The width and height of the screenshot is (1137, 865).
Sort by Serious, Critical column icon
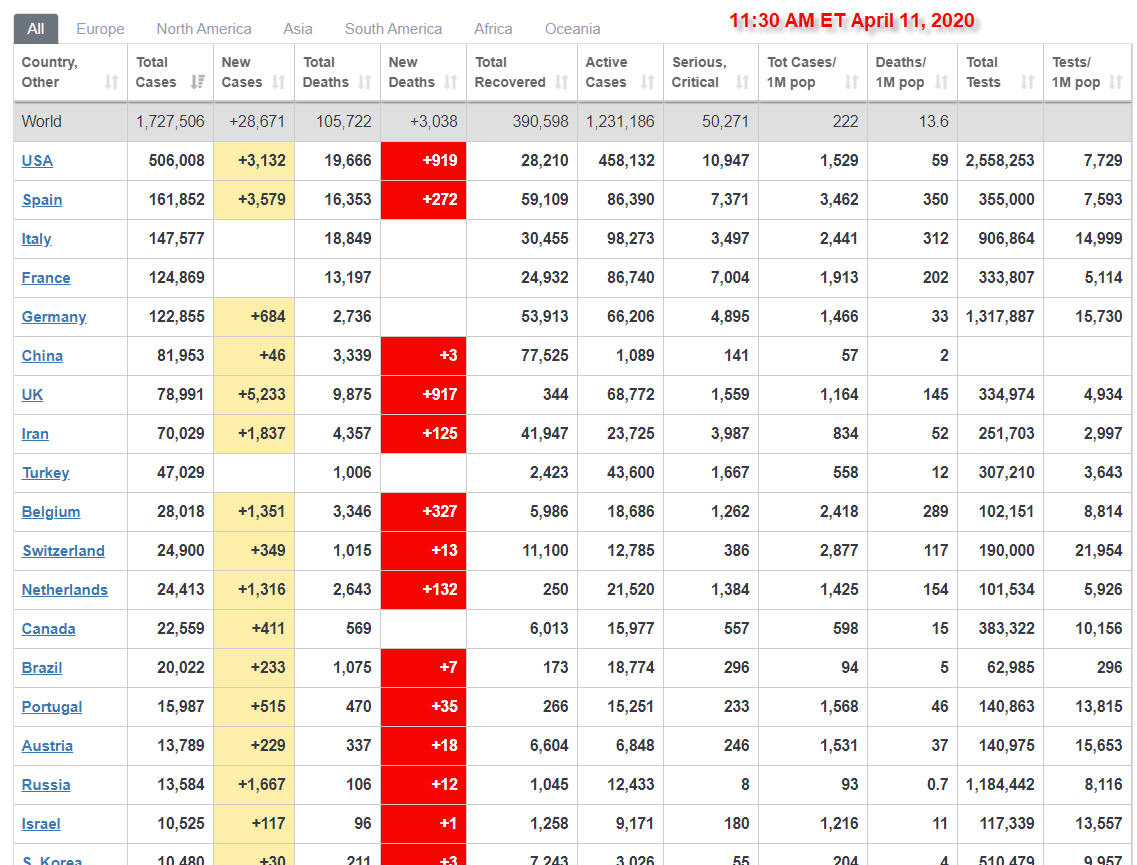point(742,82)
